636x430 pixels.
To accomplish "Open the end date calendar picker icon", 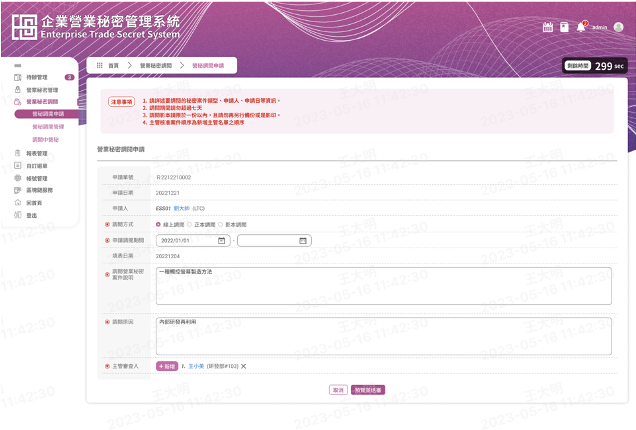I will tap(303, 241).
